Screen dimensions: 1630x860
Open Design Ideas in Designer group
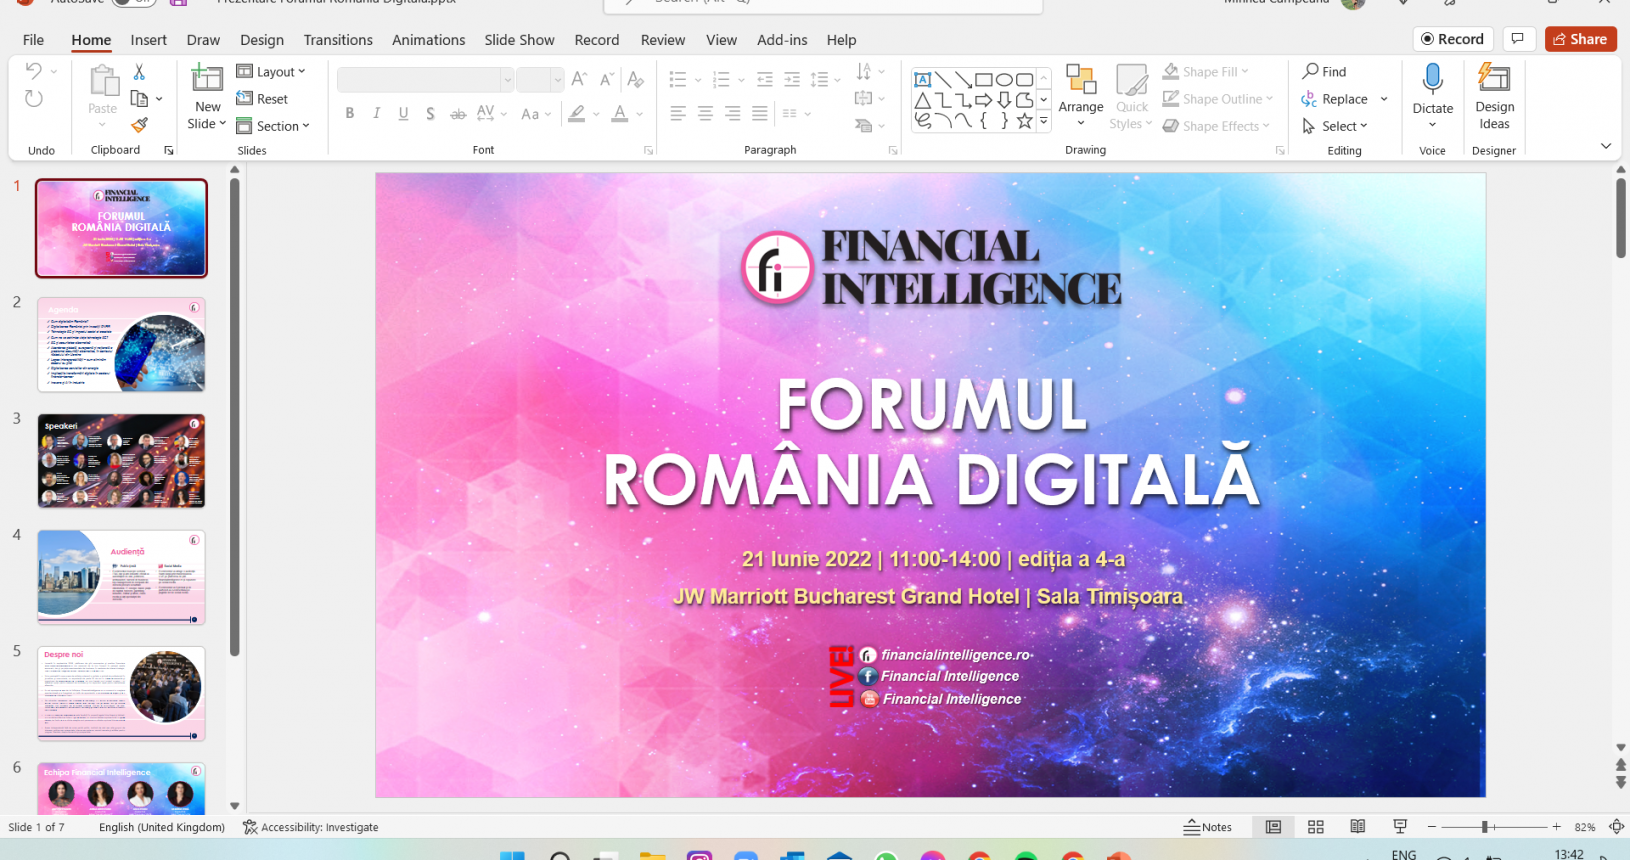click(1494, 96)
